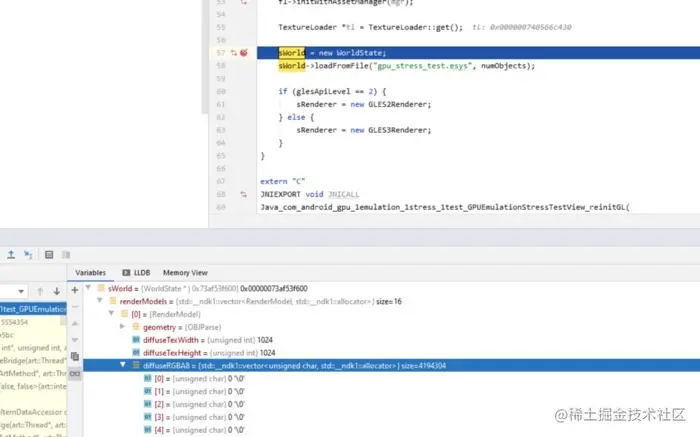Click the breakpoint marker on line 57
The image size is (700, 437).
click(x=244, y=53)
